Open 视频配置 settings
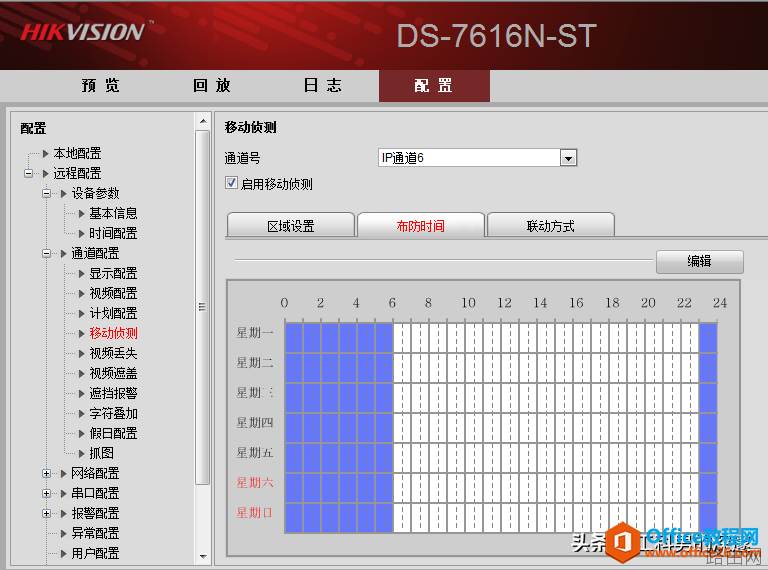Viewport: 768px width, 570px height. coord(113,293)
